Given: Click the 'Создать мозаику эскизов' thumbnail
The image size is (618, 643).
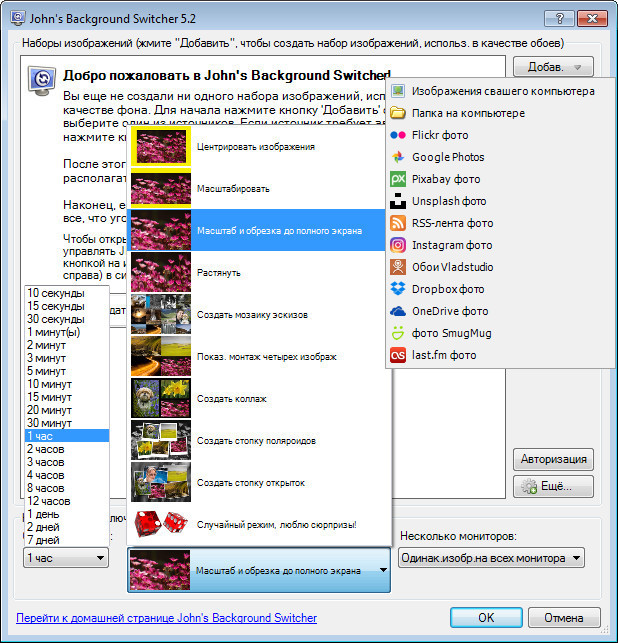Looking at the screenshot, I should pyautogui.click(x=161, y=315).
